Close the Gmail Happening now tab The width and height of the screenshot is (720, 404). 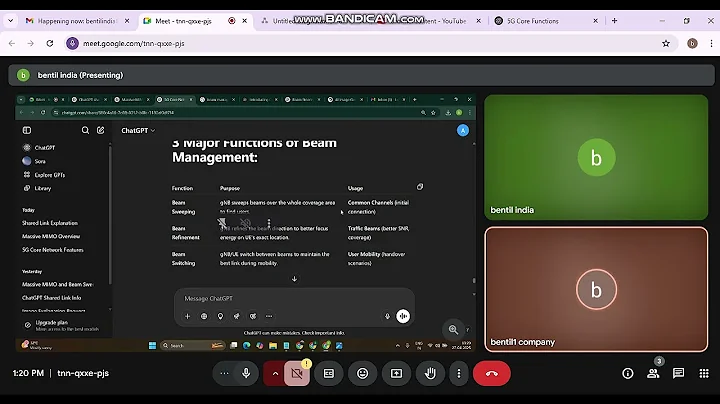127,21
